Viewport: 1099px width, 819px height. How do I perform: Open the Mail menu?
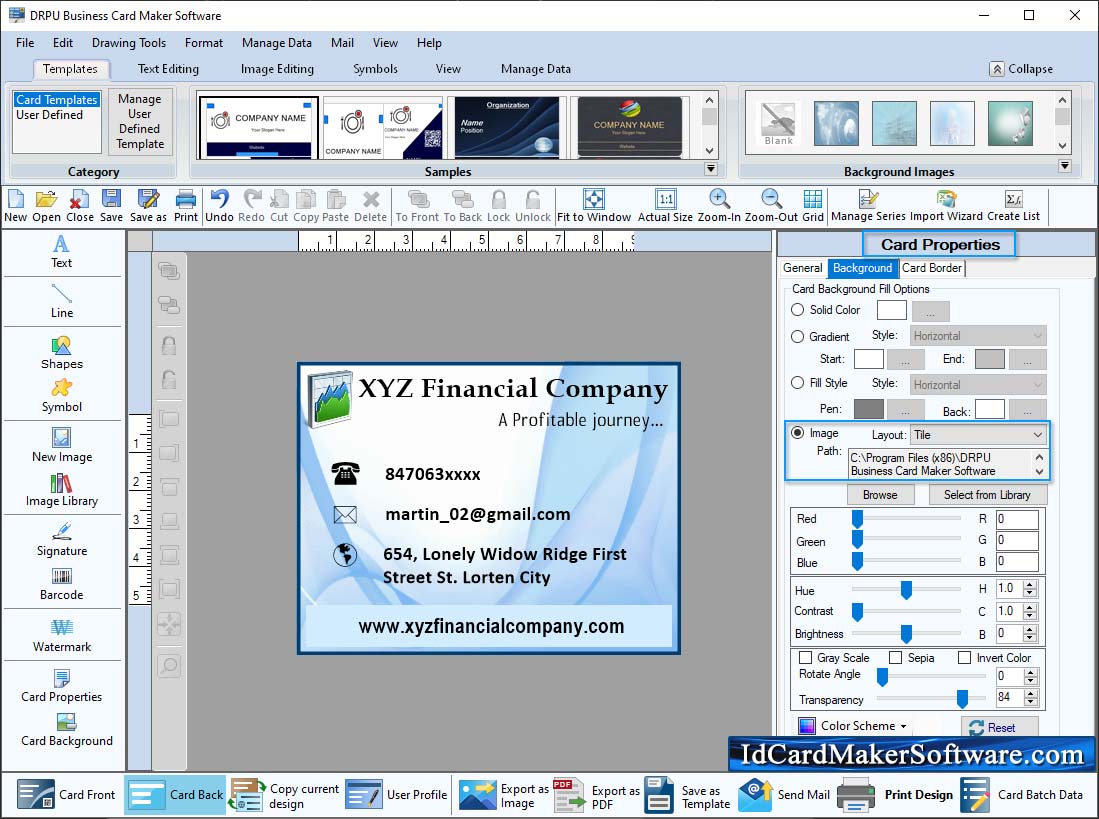[x=342, y=43]
